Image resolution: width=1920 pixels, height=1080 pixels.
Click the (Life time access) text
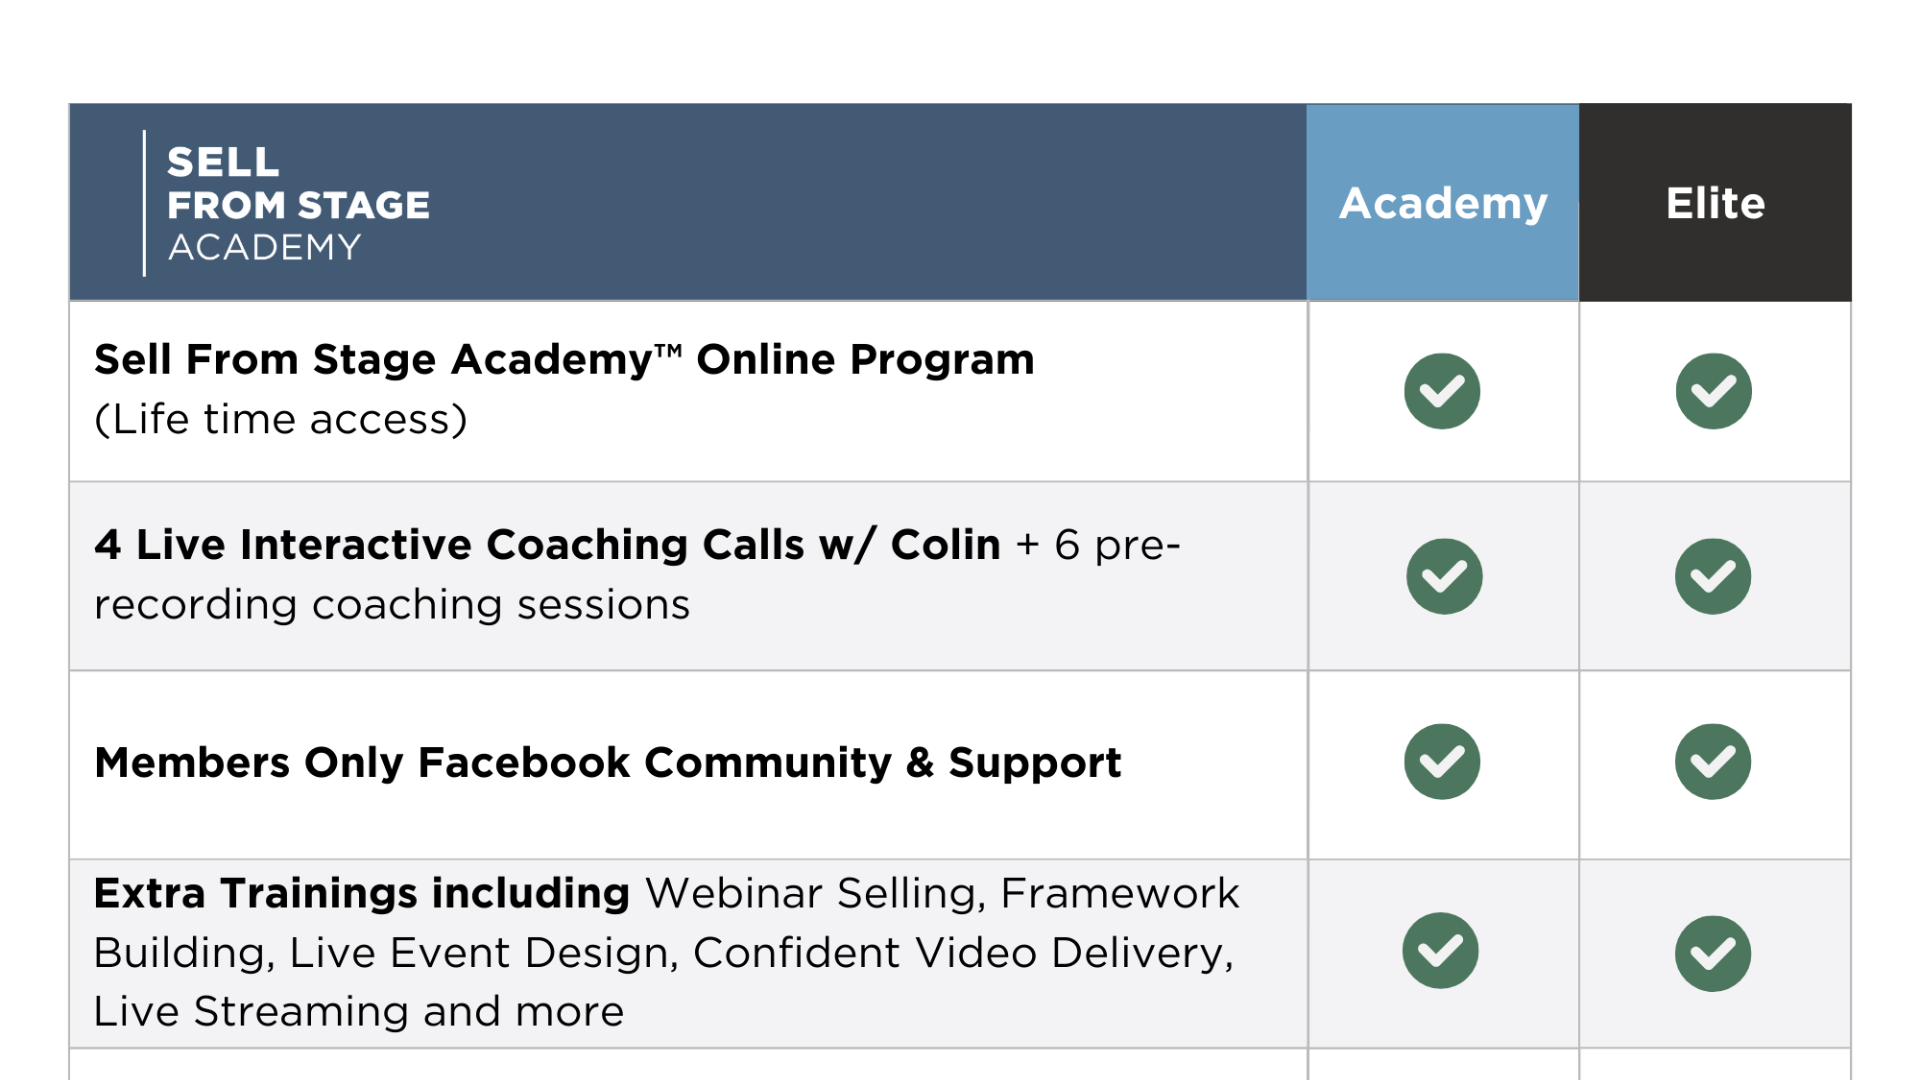pos(281,419)
